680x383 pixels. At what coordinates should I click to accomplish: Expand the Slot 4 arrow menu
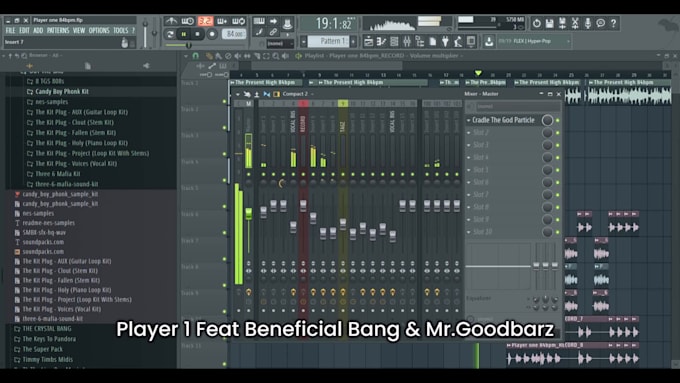(469, 157)
